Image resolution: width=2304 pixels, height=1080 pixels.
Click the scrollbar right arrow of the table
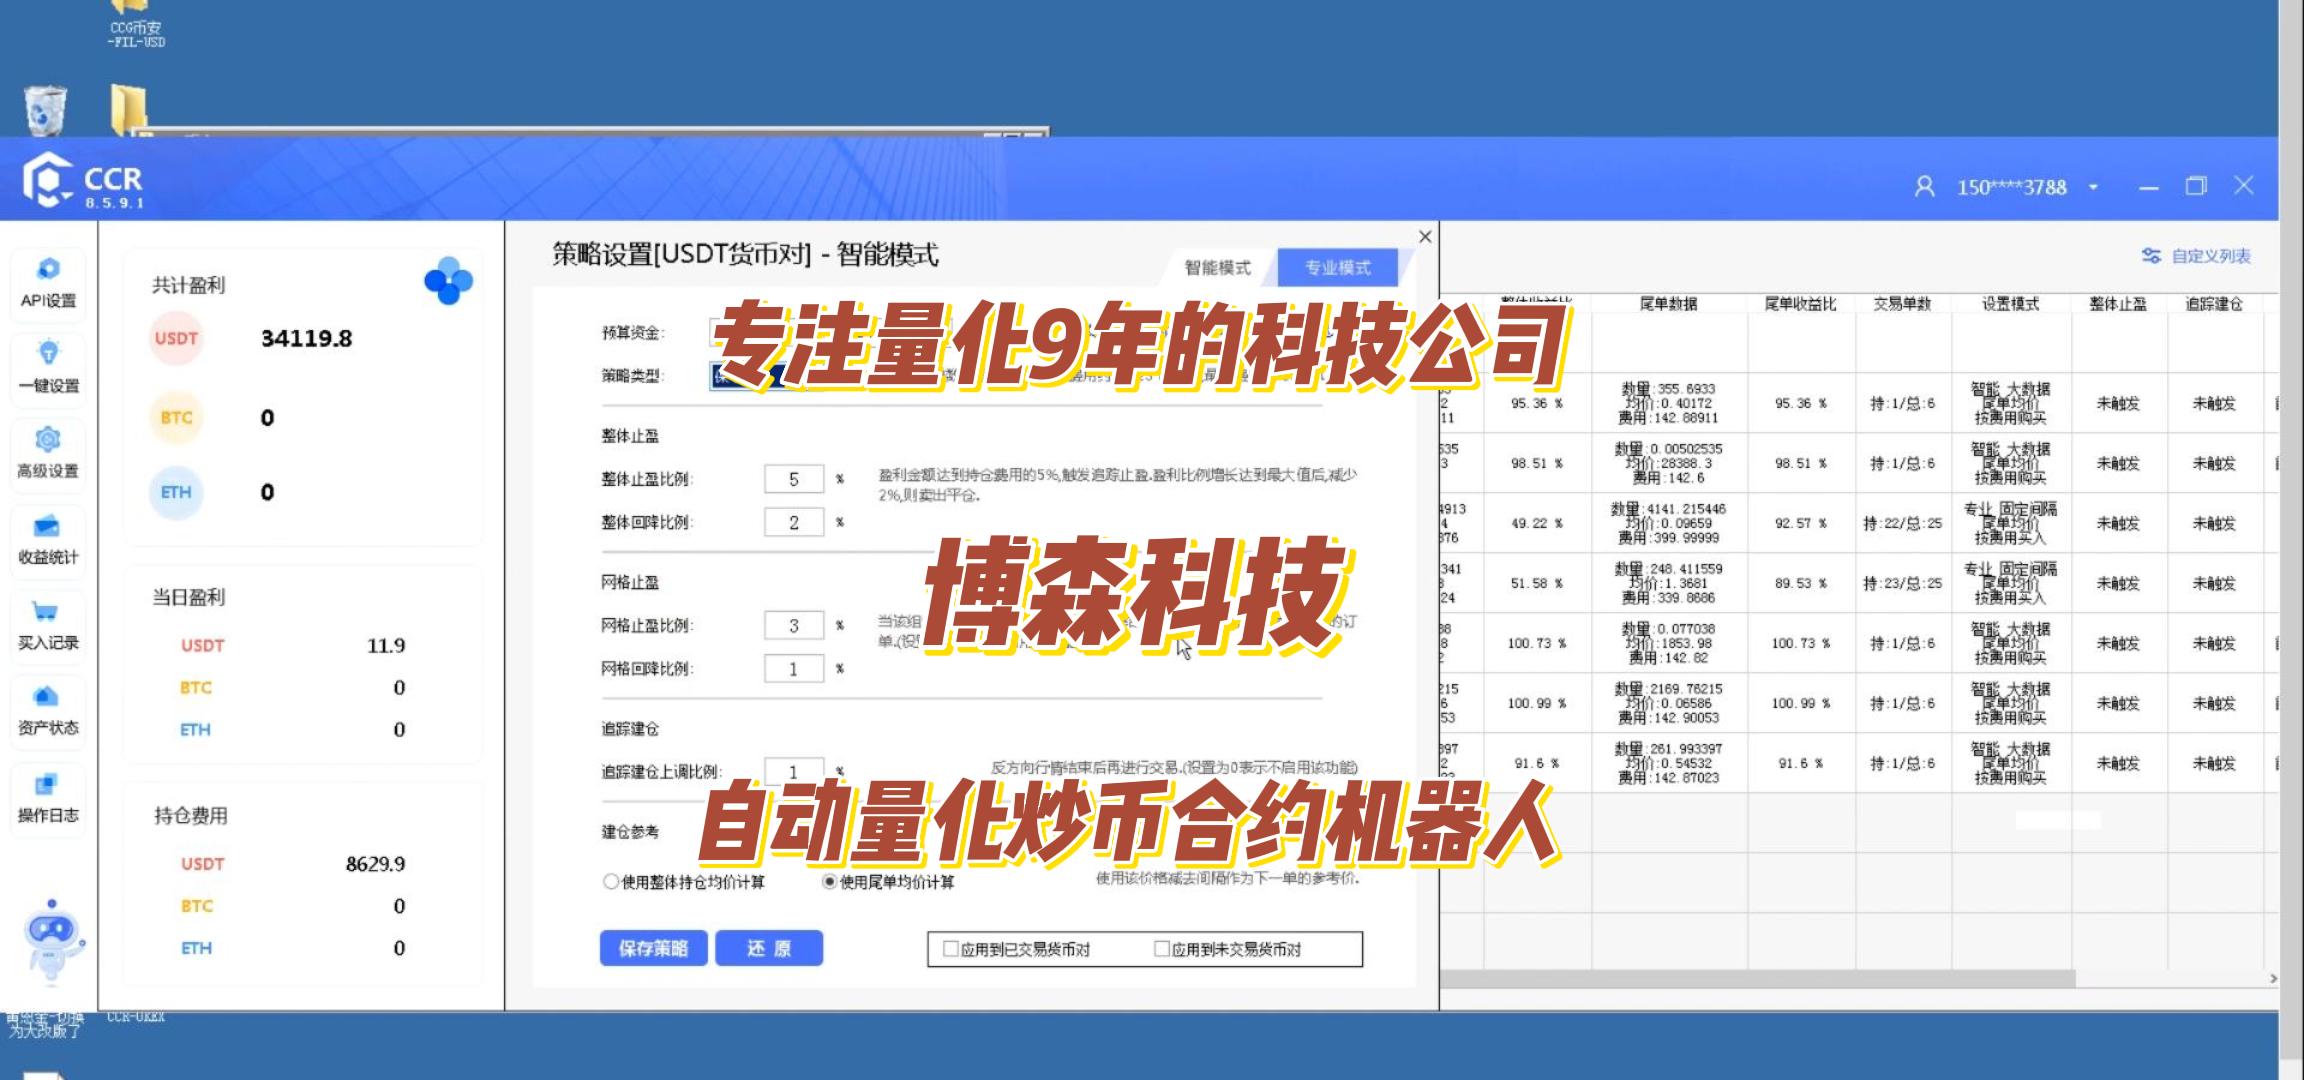pyautogui.click(x=2272, y=978)
